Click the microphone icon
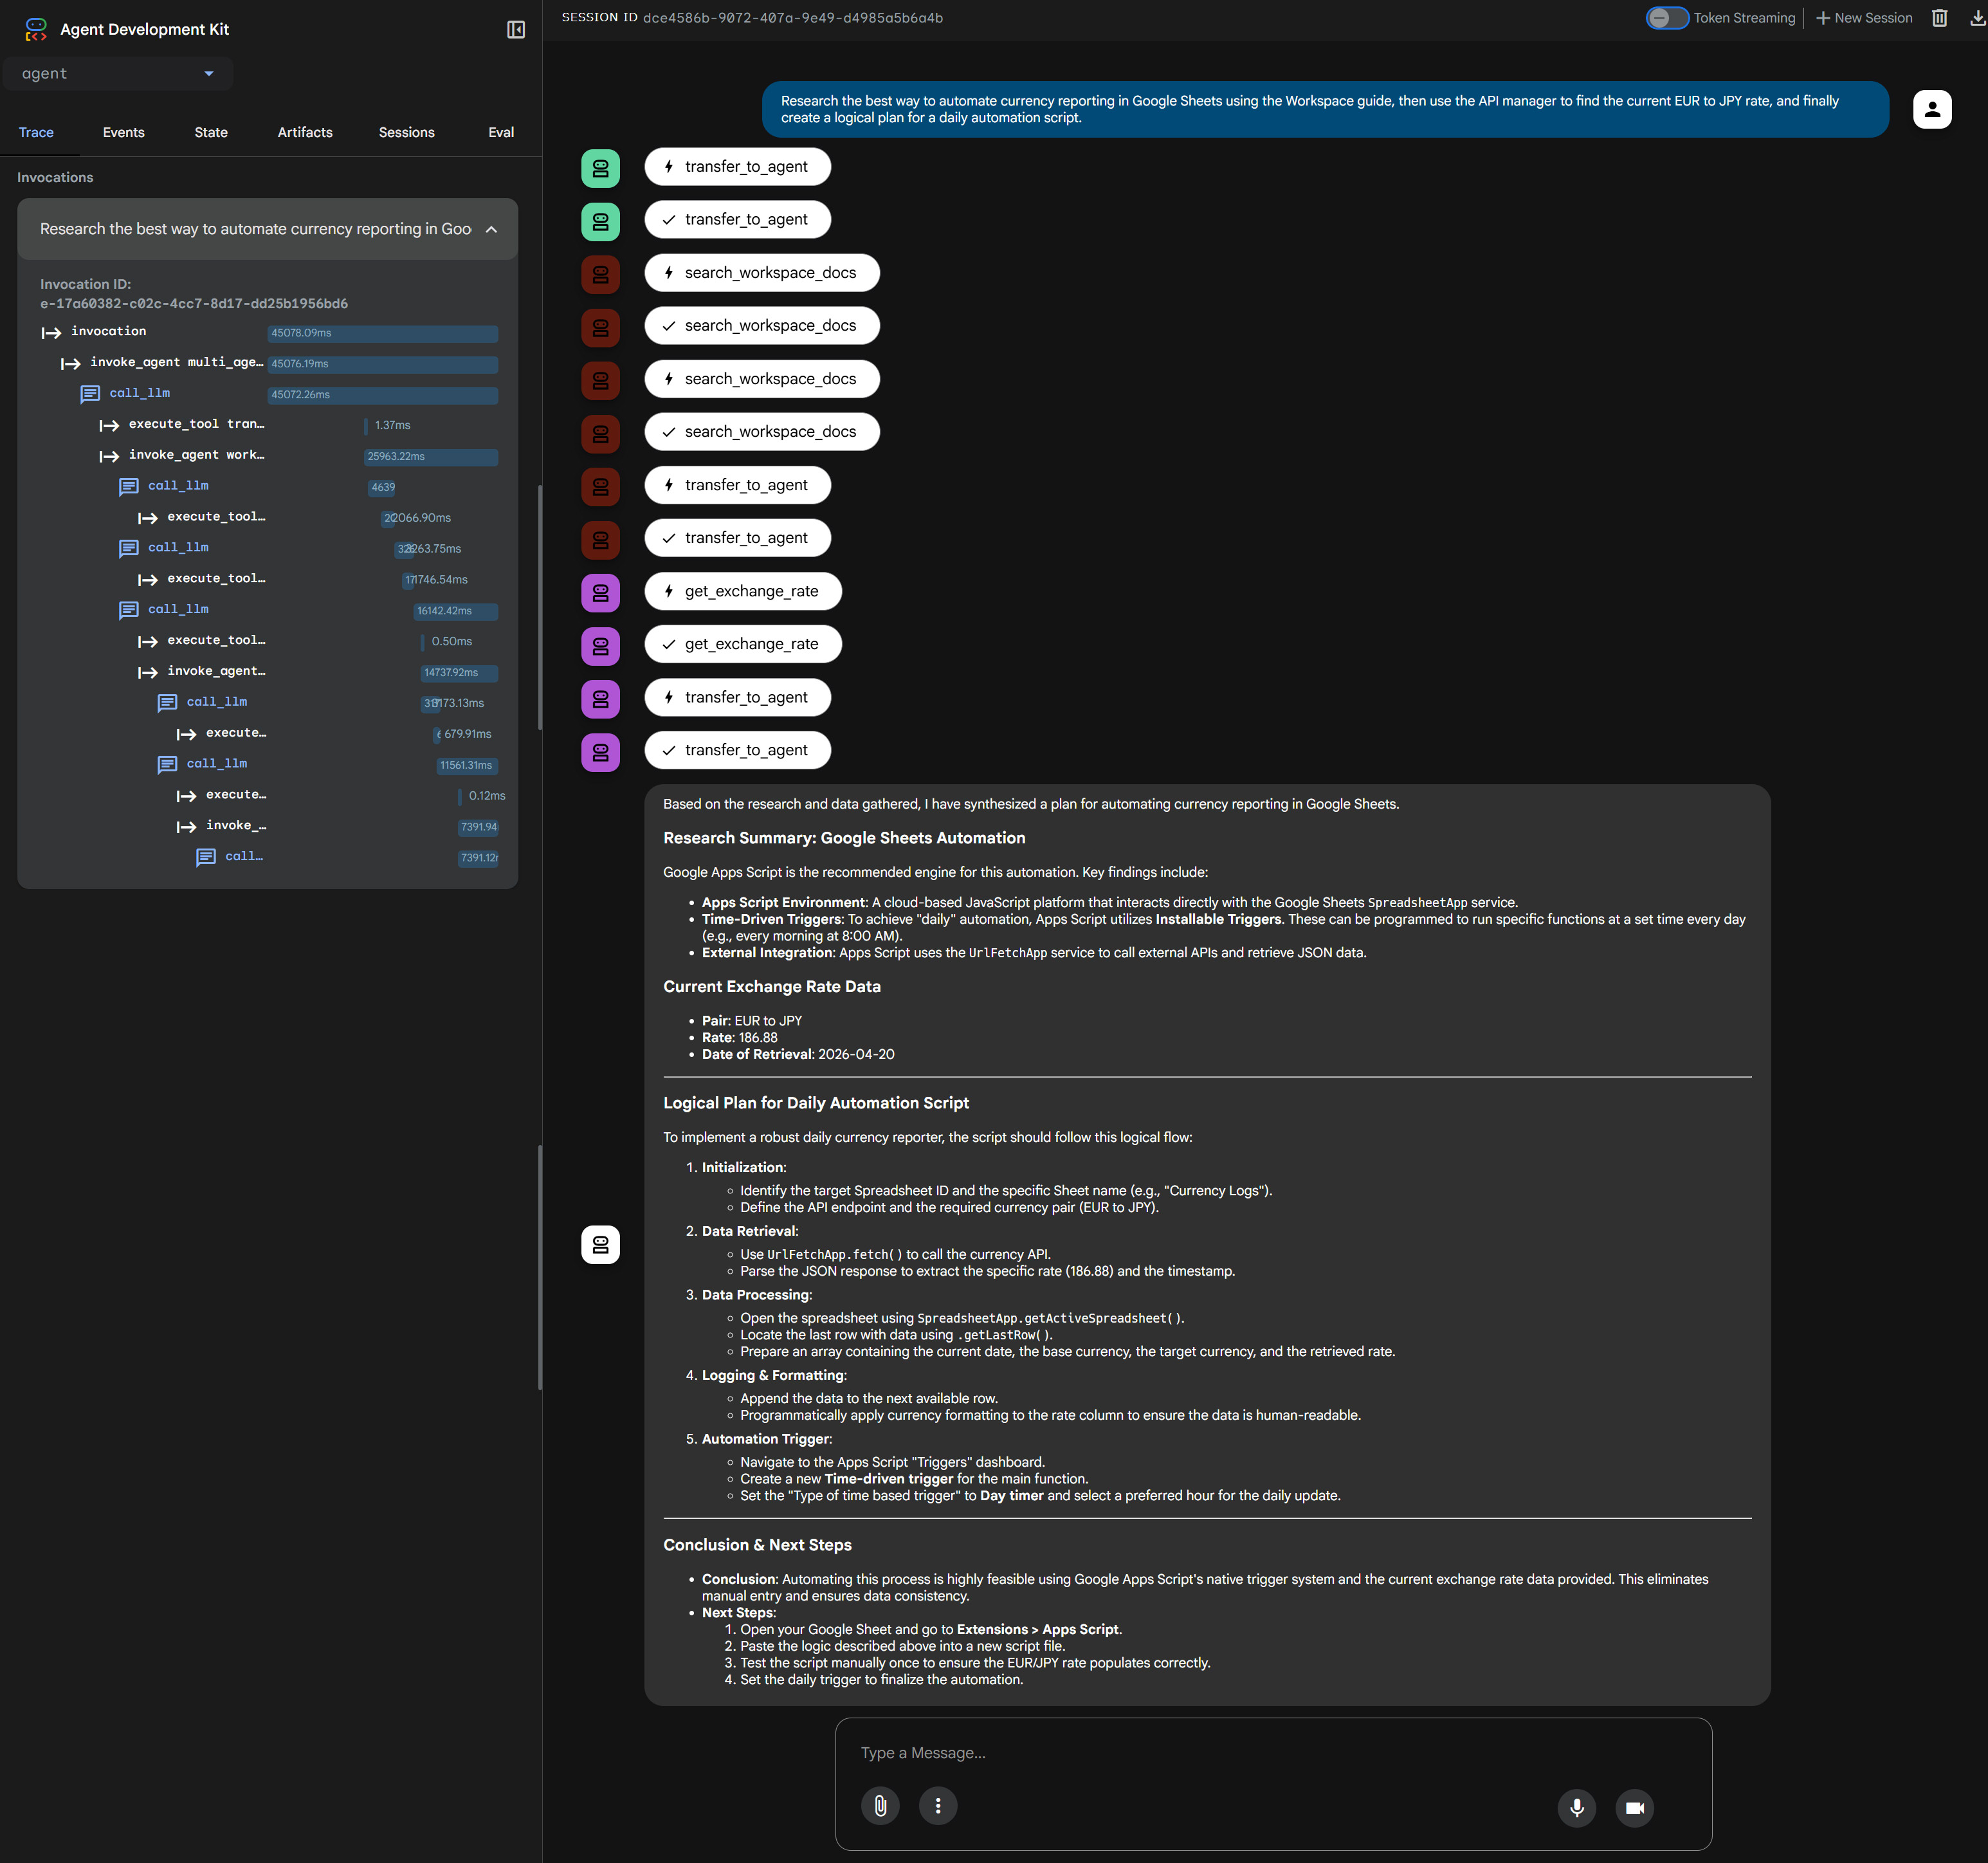The height and width of the screenshot is (1863, 1988). 1576,1807
